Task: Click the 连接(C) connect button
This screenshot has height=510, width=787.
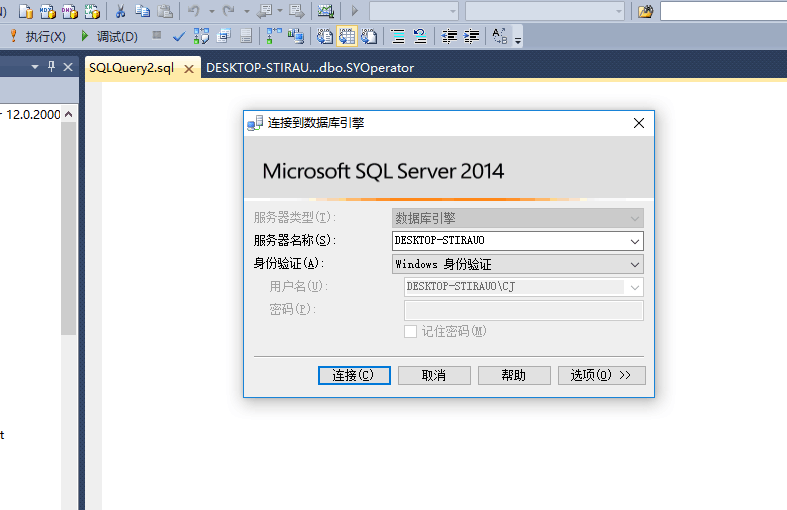Action: [x=354, y=375]
